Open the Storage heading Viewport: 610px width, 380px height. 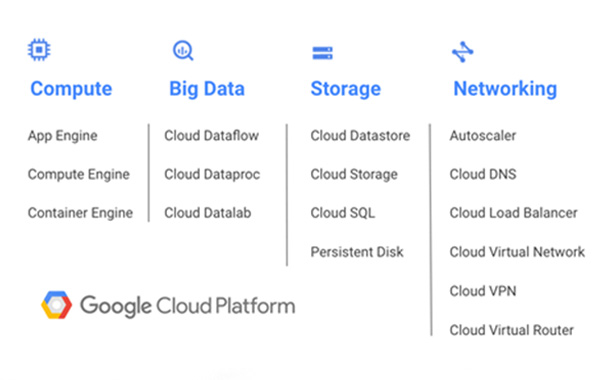click(345, 89)
